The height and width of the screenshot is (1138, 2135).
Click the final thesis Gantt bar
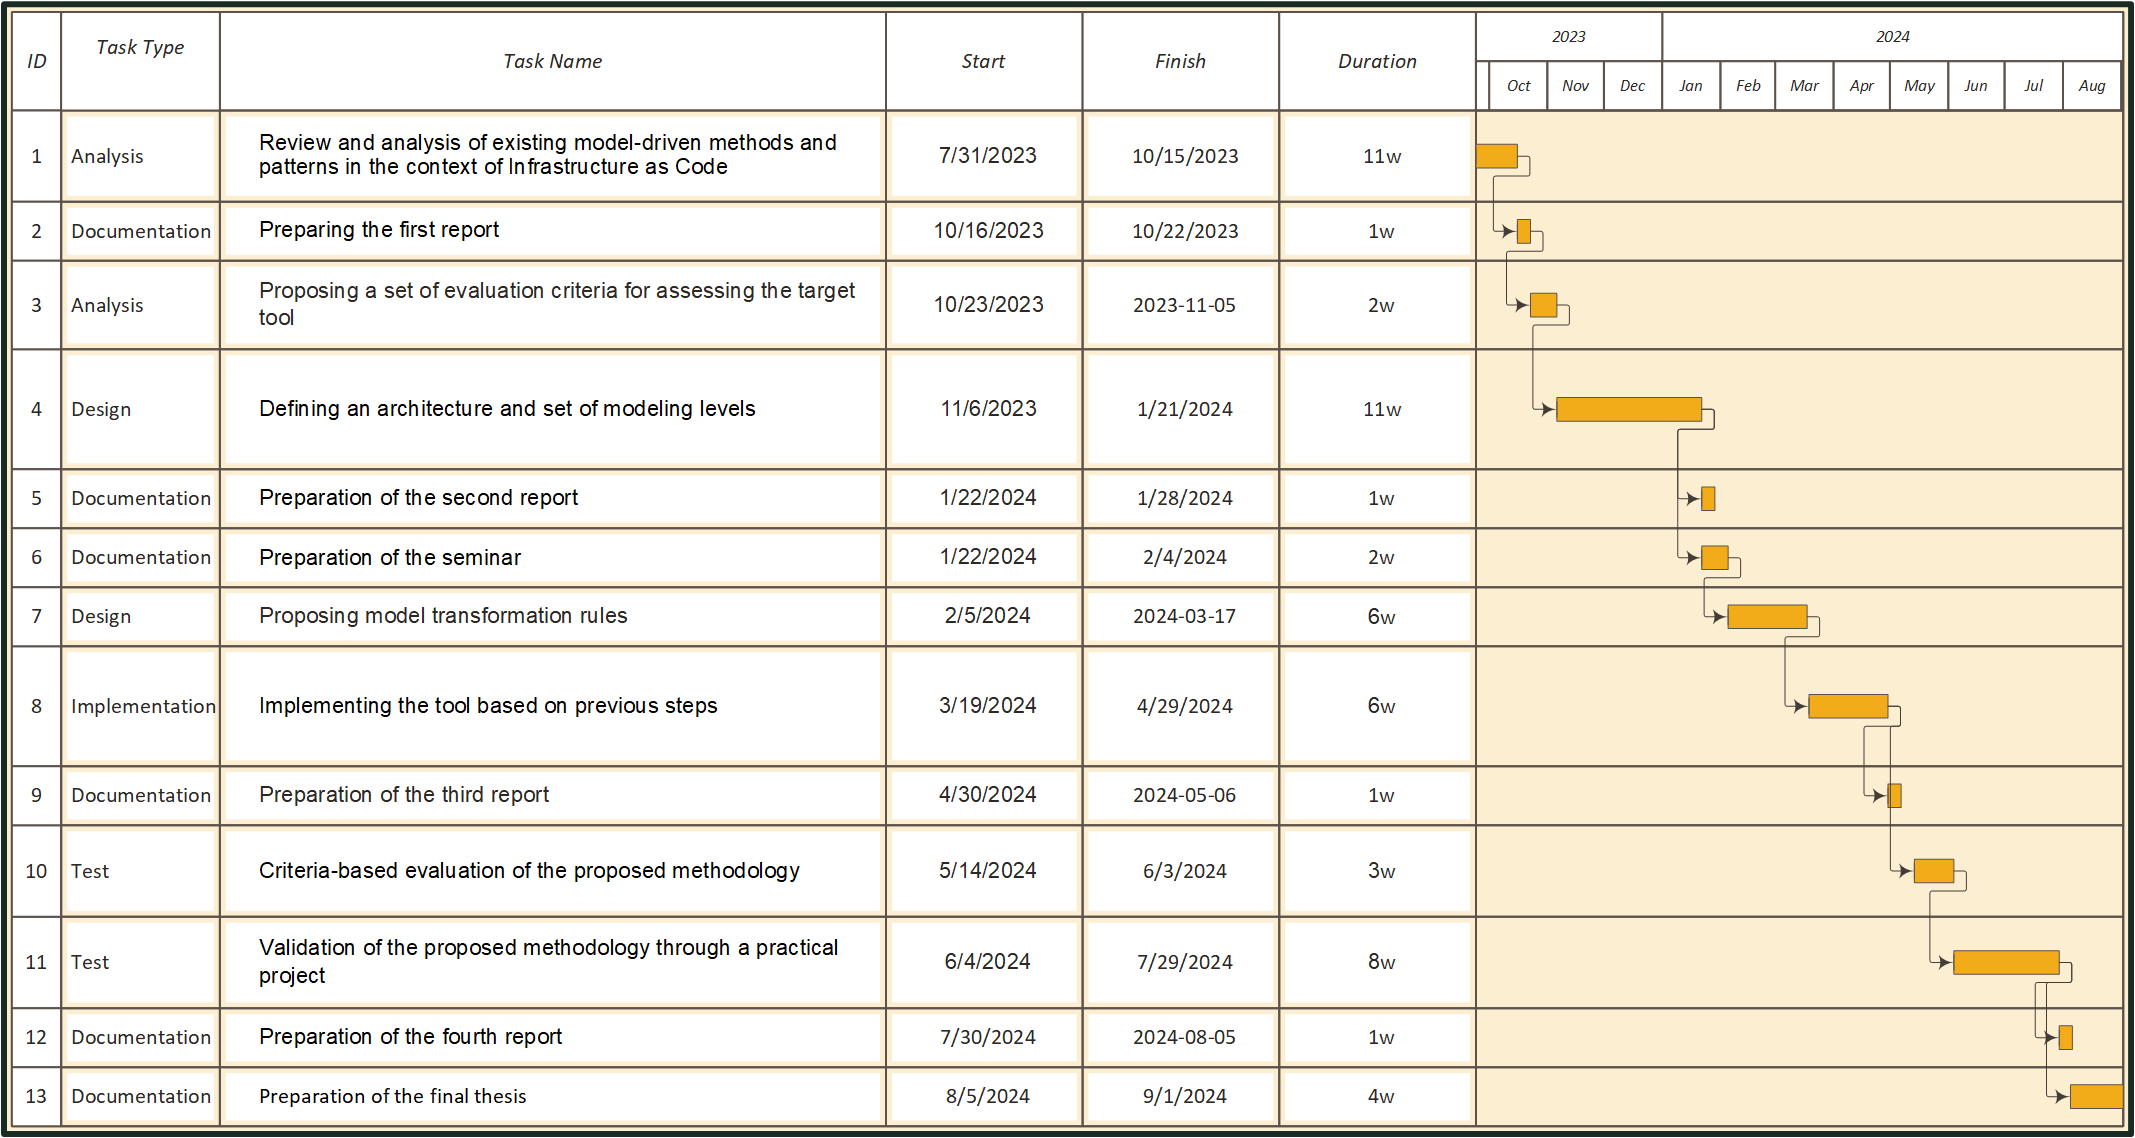(x=2095, y=1096)
